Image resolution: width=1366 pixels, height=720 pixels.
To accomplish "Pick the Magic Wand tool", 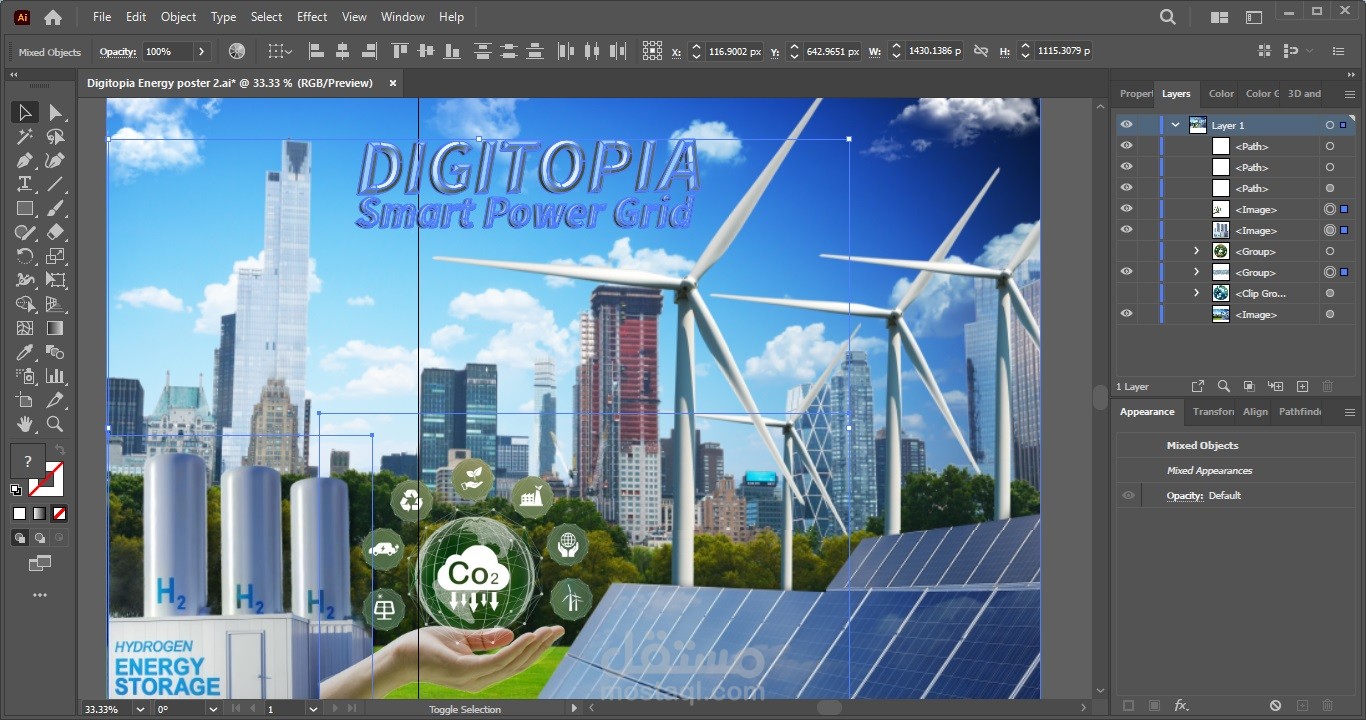I will coord(25,137).
